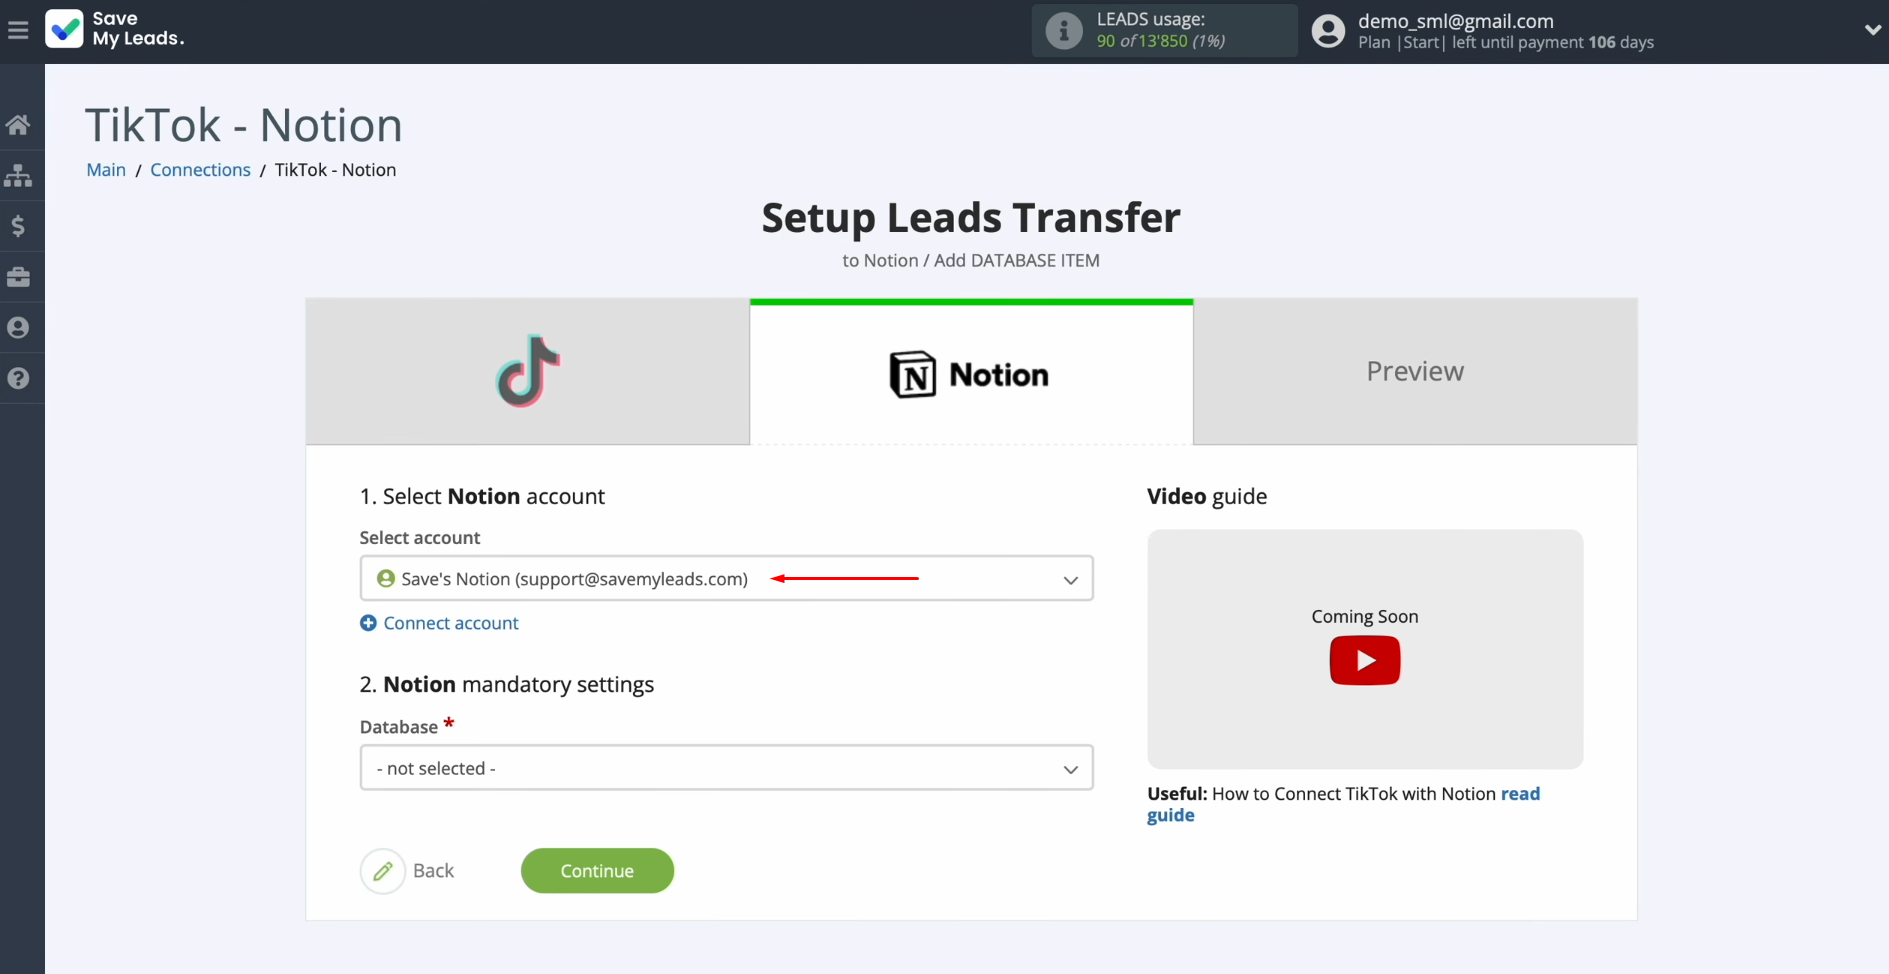Expand the account menu chevron

(1872, 30)
